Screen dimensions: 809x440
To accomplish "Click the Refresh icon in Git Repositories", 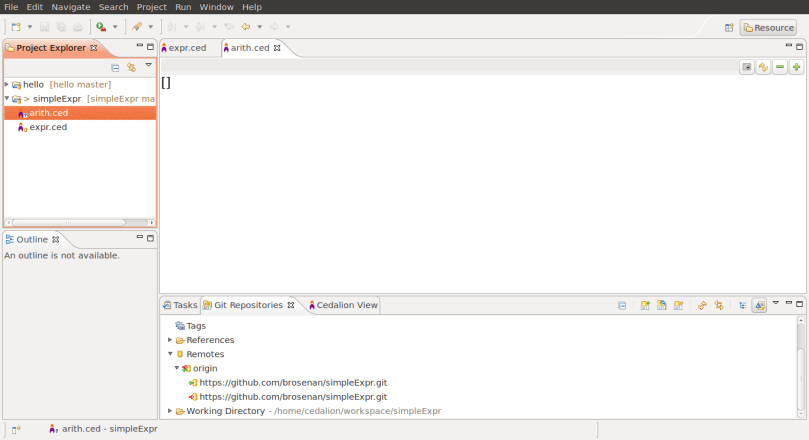I will coord(702,306).
